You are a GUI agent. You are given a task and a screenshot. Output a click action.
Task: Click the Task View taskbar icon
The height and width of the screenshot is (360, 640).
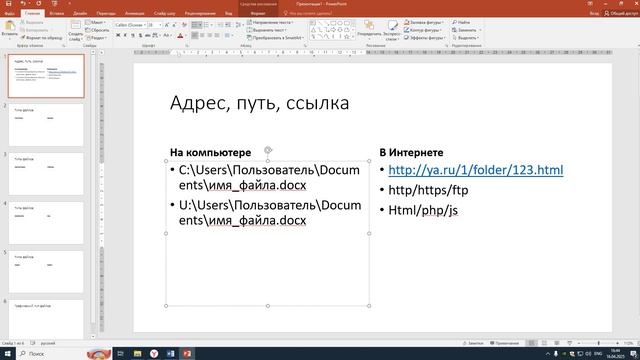tap(120, 353)
